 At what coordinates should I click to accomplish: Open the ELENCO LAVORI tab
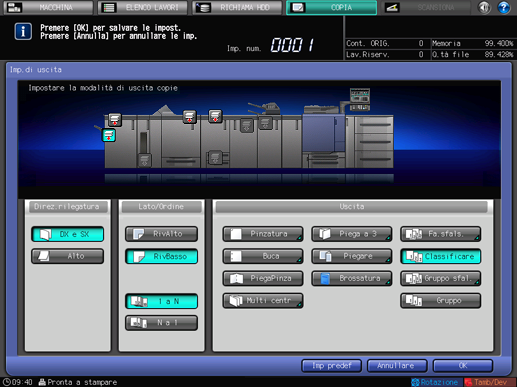[x=143, y=7]
